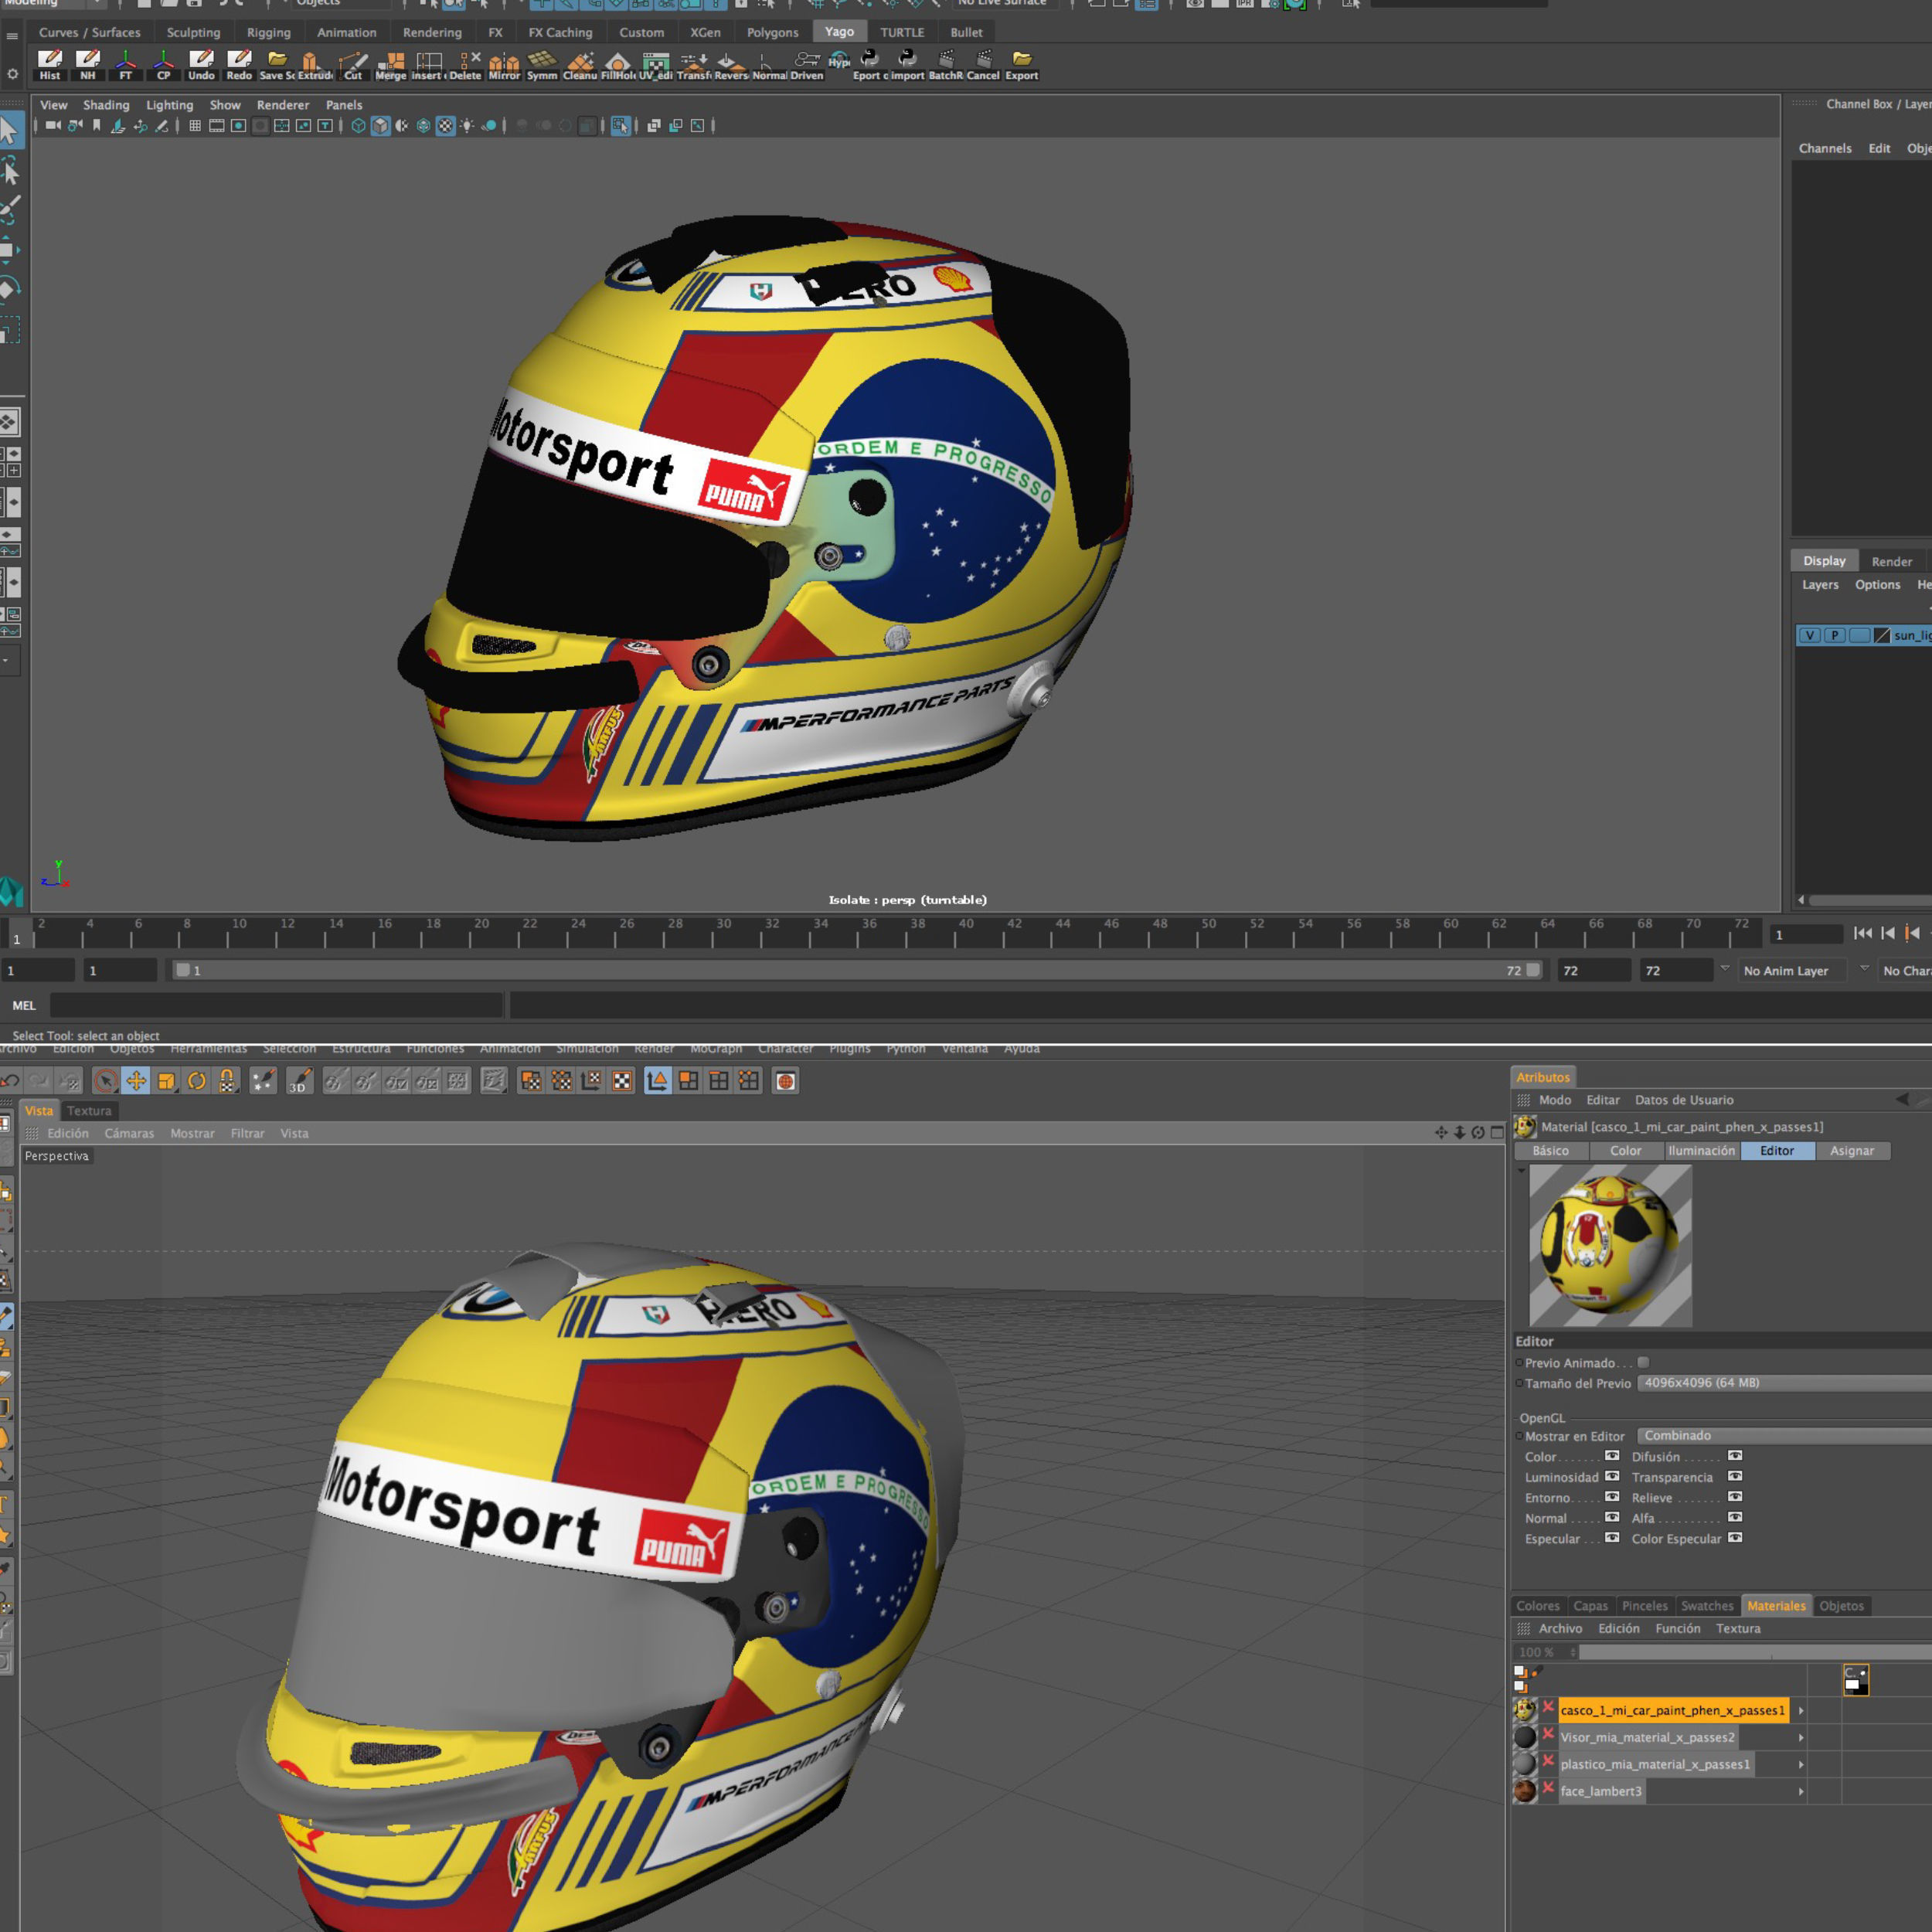Click the Hist shelf button in Maya
This screenshot has width=1932, height=1932.
50,65
